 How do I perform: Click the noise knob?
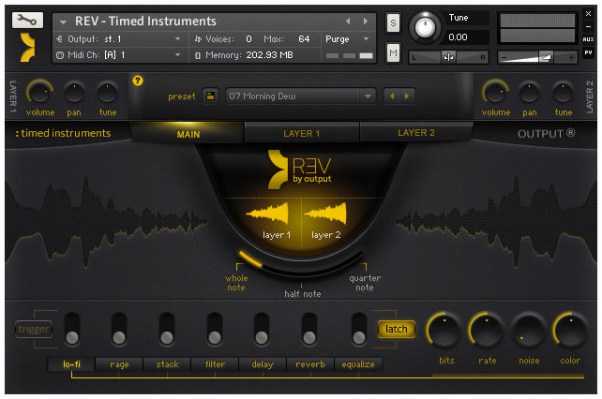point(529,331)
